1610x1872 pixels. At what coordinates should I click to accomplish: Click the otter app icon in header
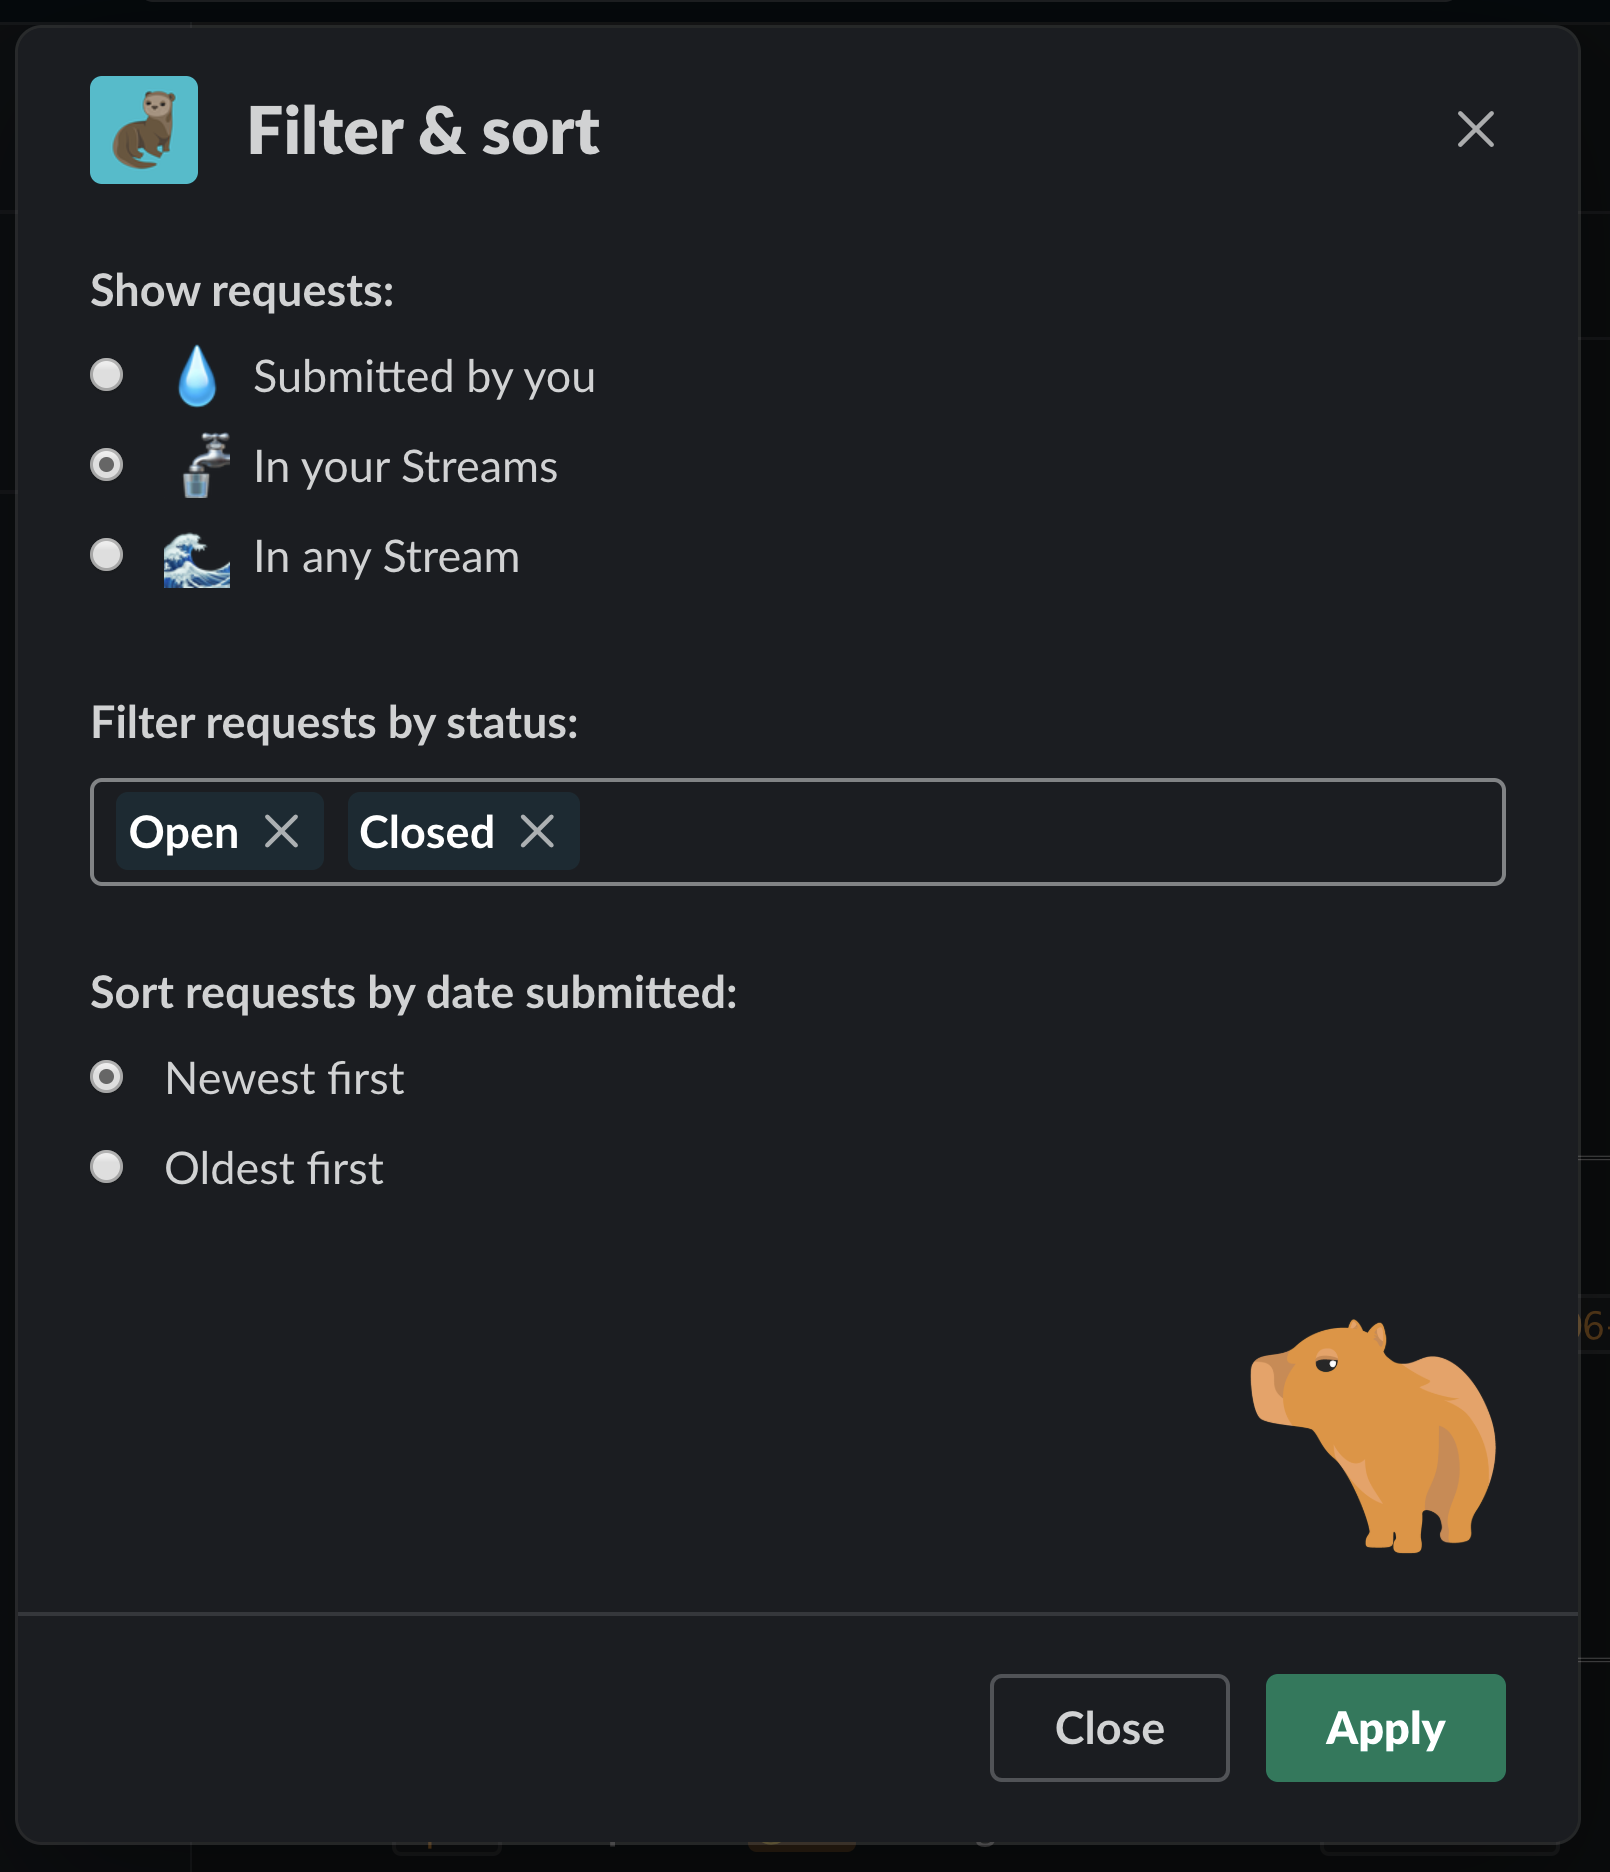click(x=144, y=130)
